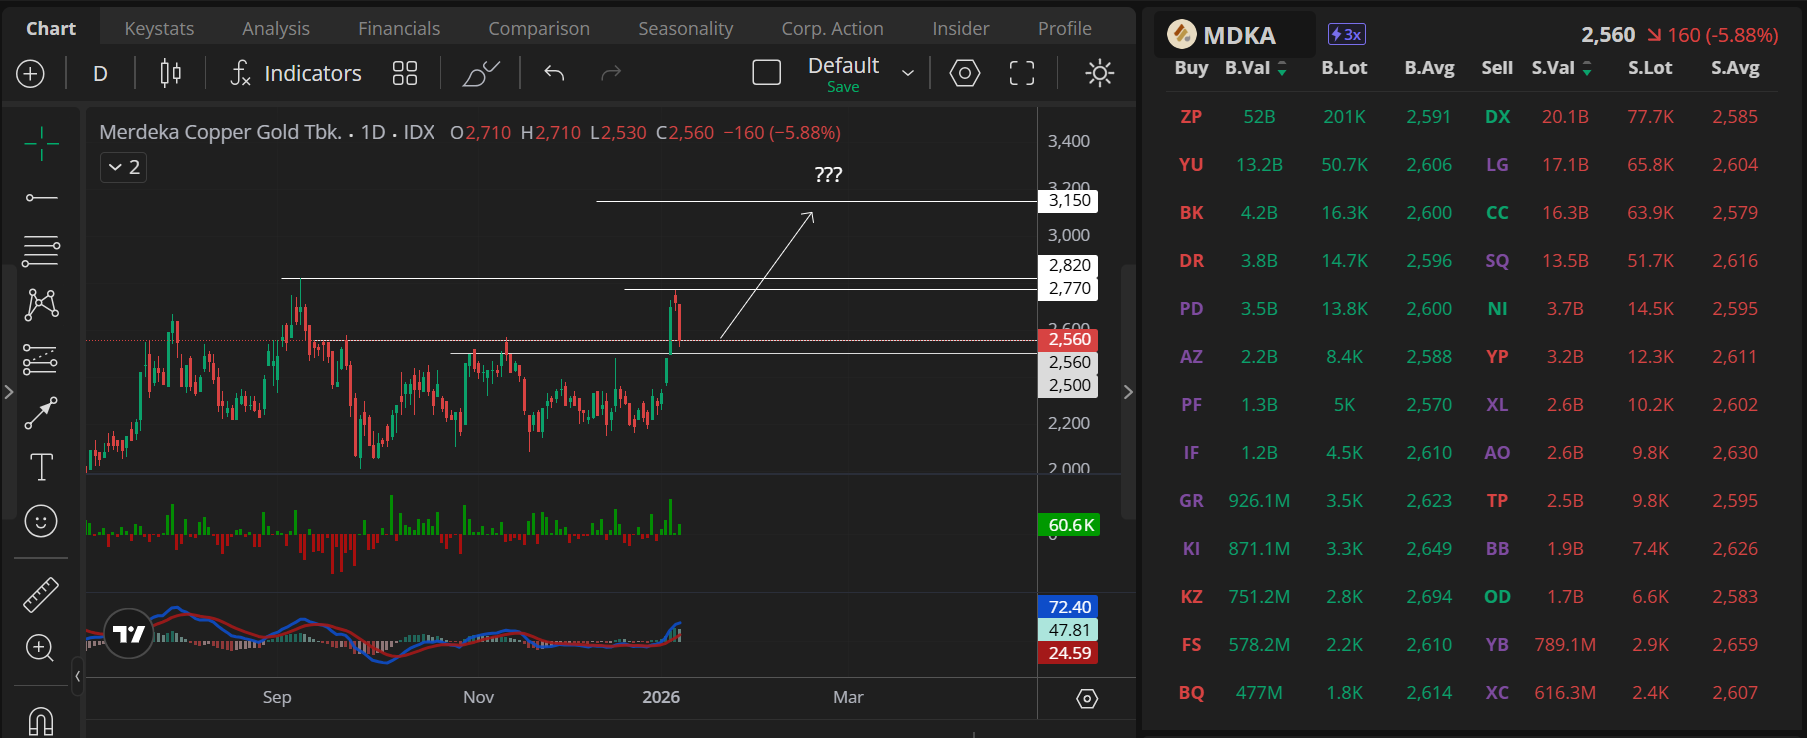Open the Indicators menu

point(296,73)
